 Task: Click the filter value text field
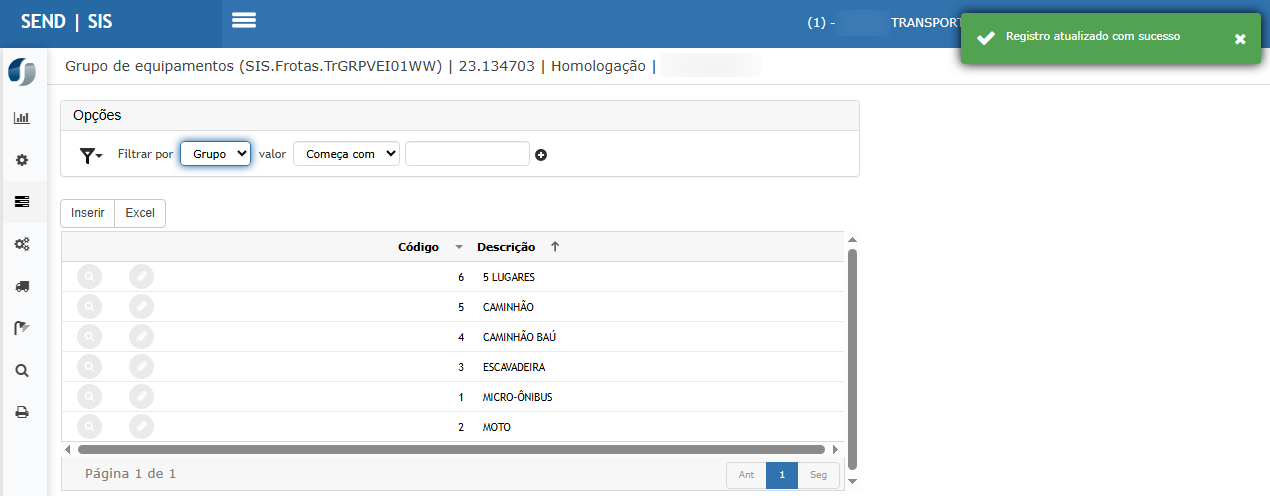click(466, 154)
